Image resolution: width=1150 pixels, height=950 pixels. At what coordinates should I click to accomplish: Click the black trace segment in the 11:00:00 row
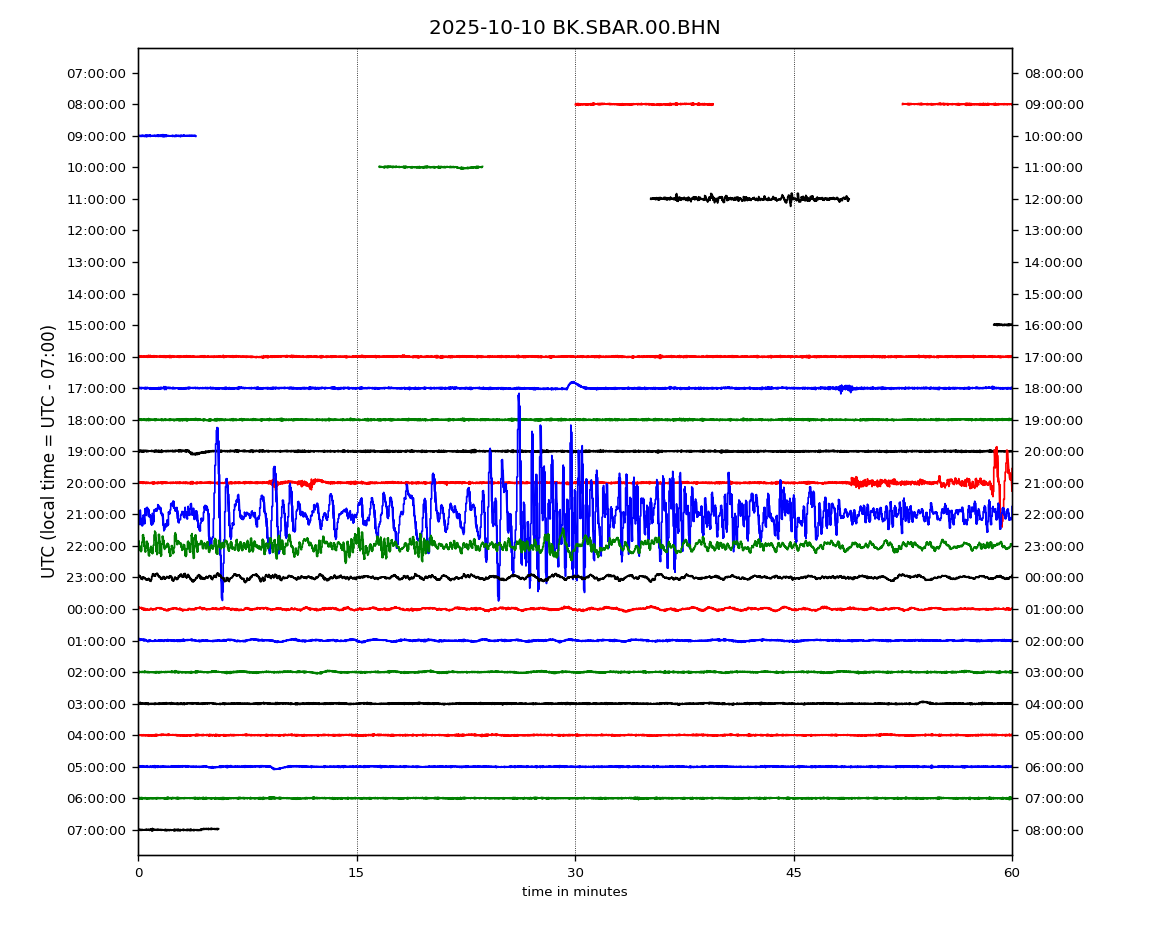(x=750, y=198)
